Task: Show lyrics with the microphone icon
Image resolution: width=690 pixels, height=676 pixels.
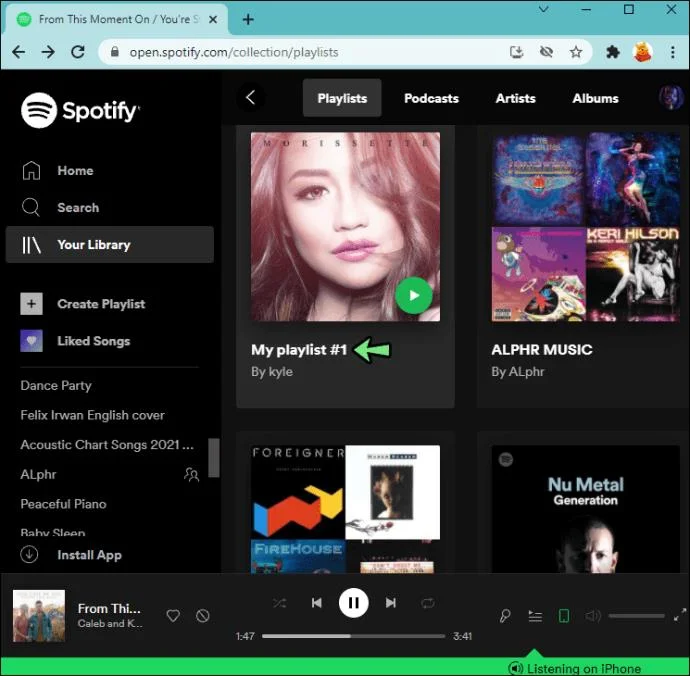Action: [505, 615]
